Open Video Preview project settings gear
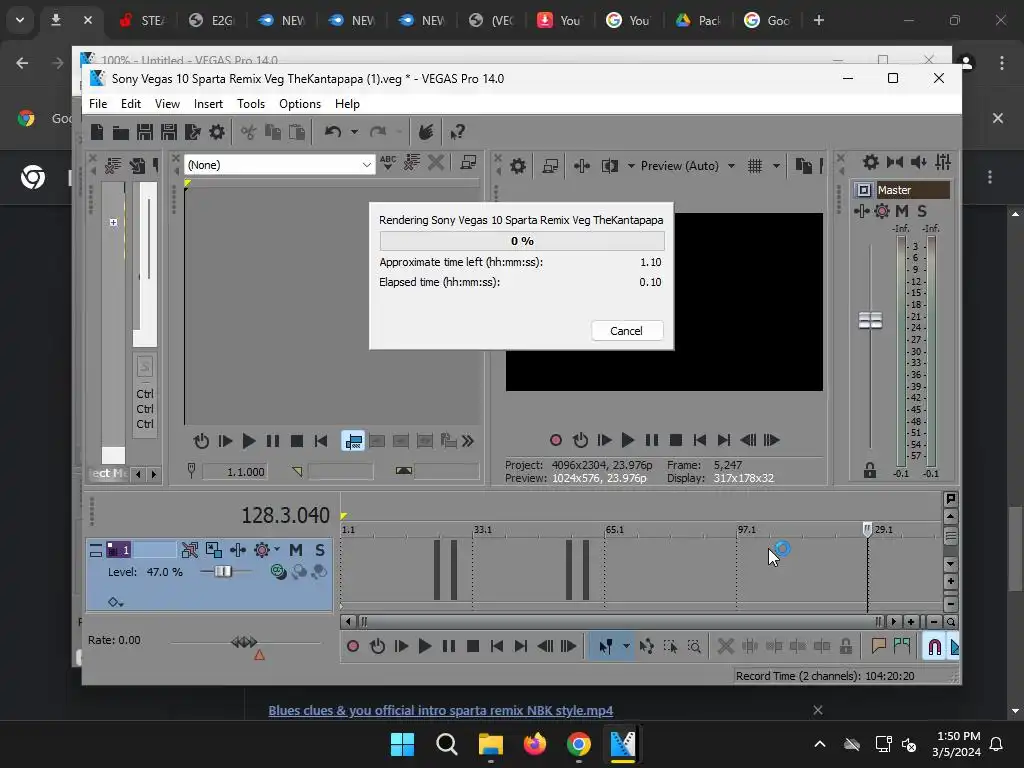The width and height of the screenshot is (1024, 768). pyautogui.click(x=518, y=166)
